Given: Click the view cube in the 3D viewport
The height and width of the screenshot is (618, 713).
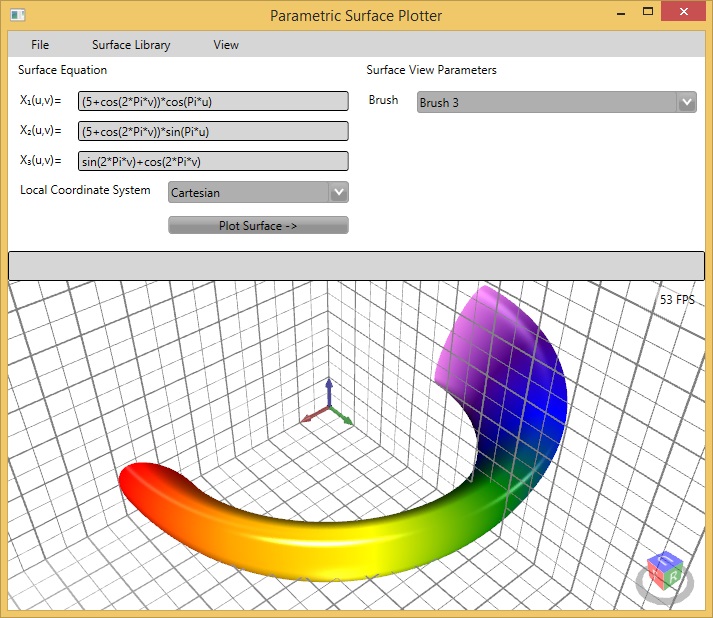Looking at the screenshot, I should pos(665,571).
